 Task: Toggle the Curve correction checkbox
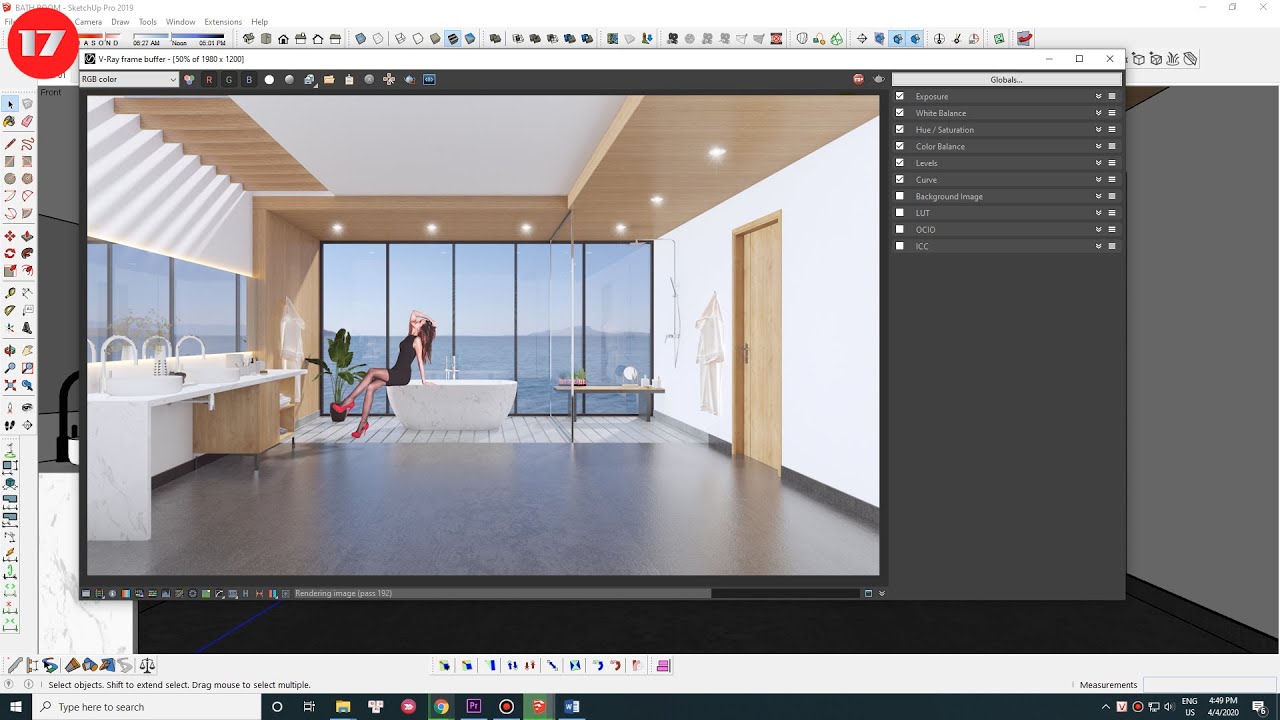(900, 179)
